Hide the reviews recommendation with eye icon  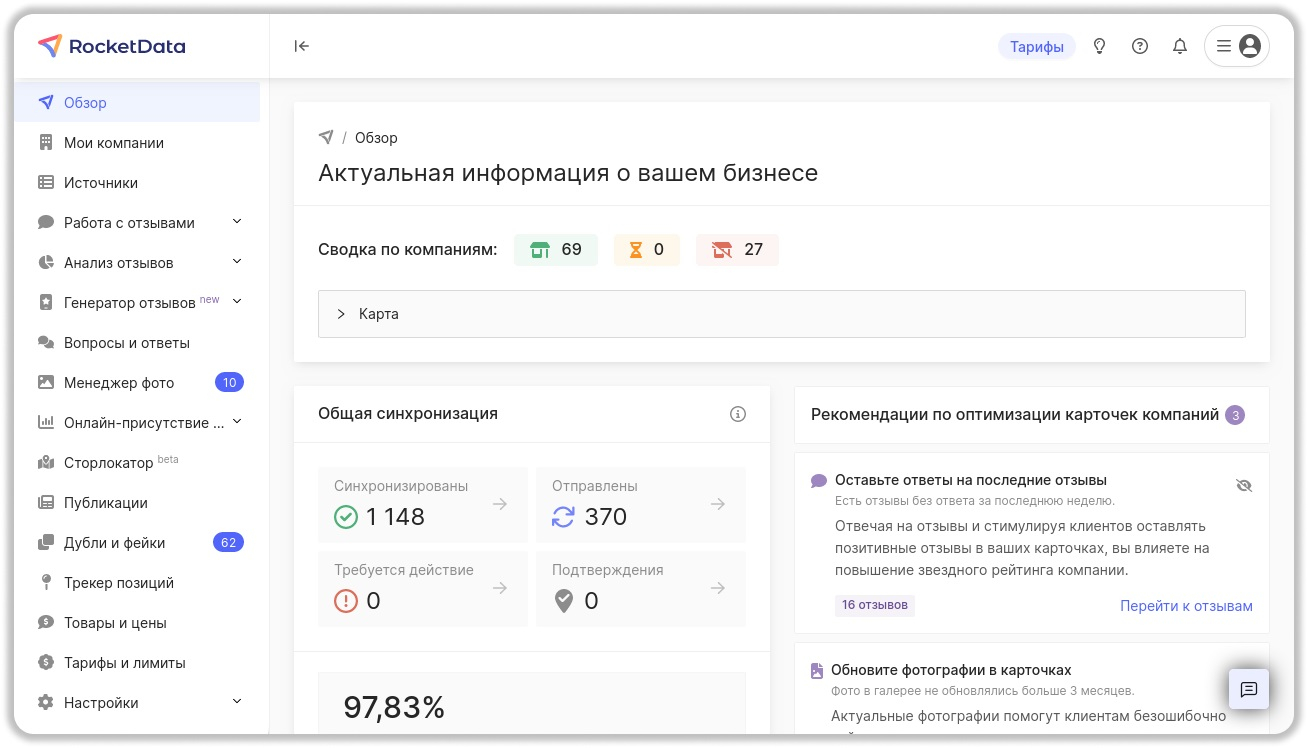1244,485
